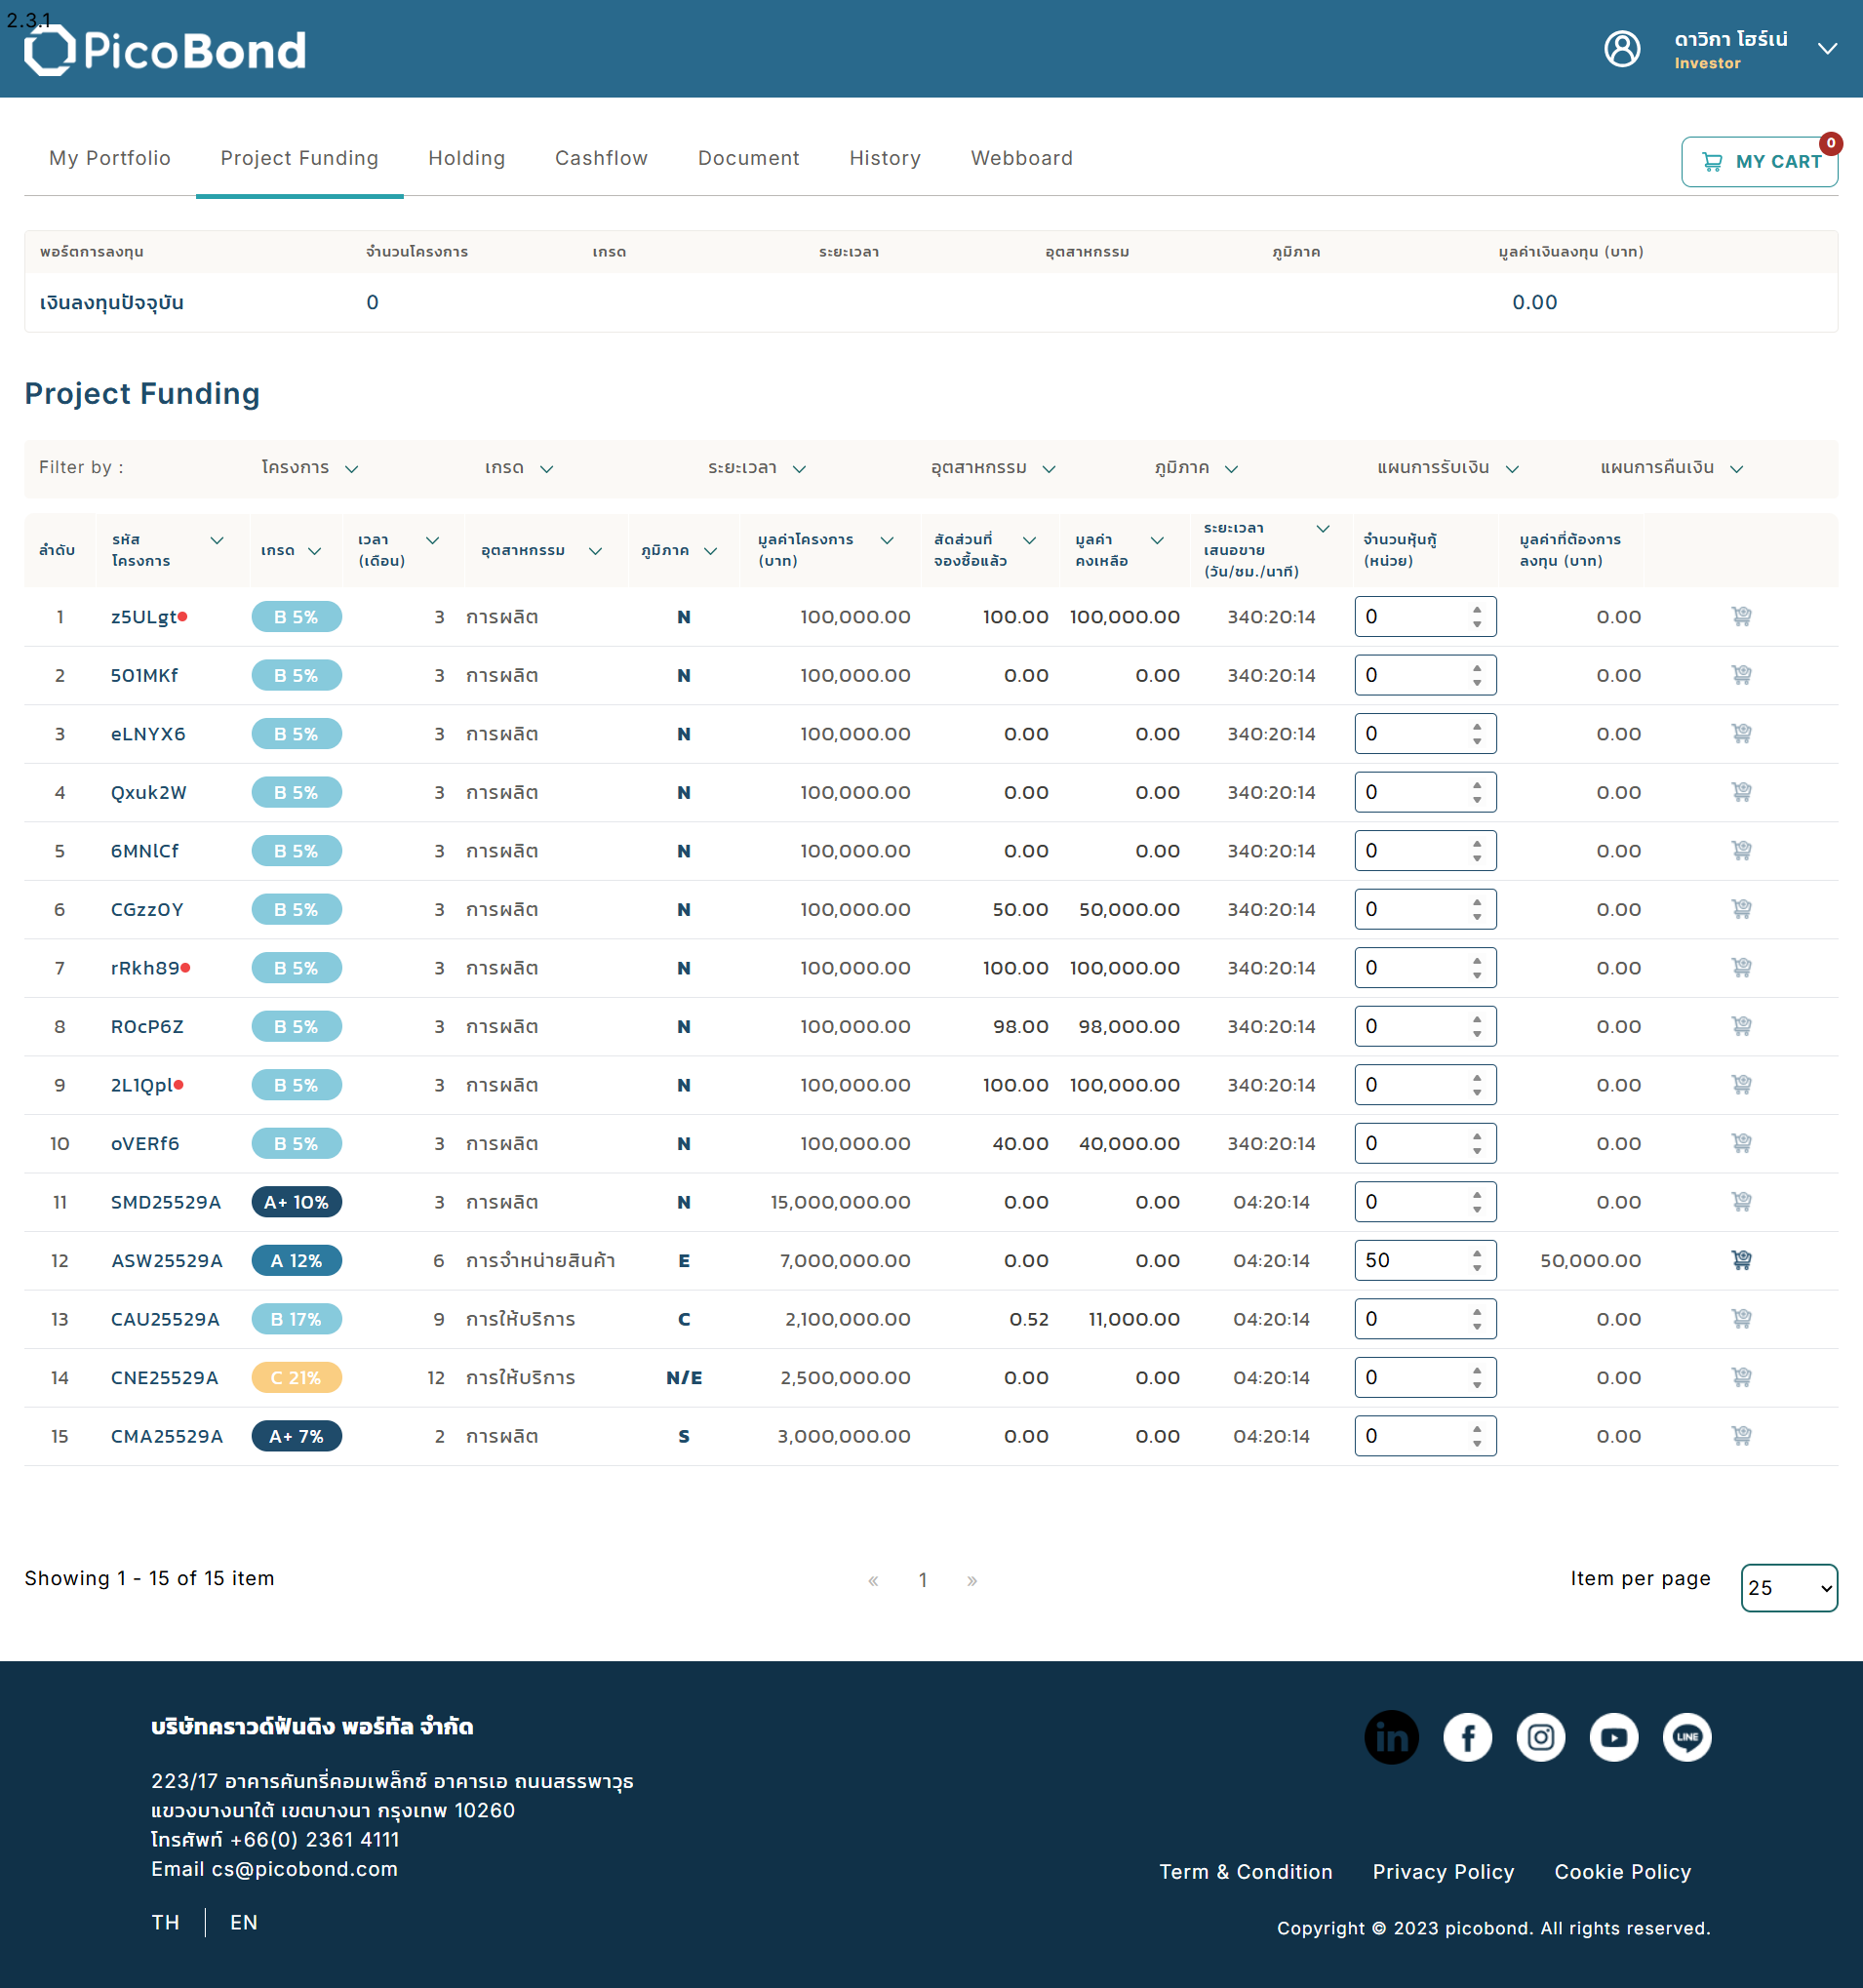Viewport: 1863px width, 1988px height.
Task: Open LinkedIn social icon in footer
Action: click(x=1391, y=1737)
